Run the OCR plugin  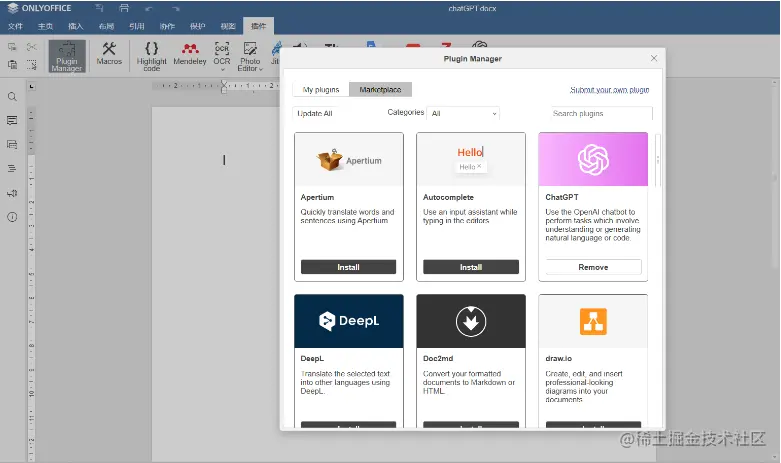tap(222, 53)
